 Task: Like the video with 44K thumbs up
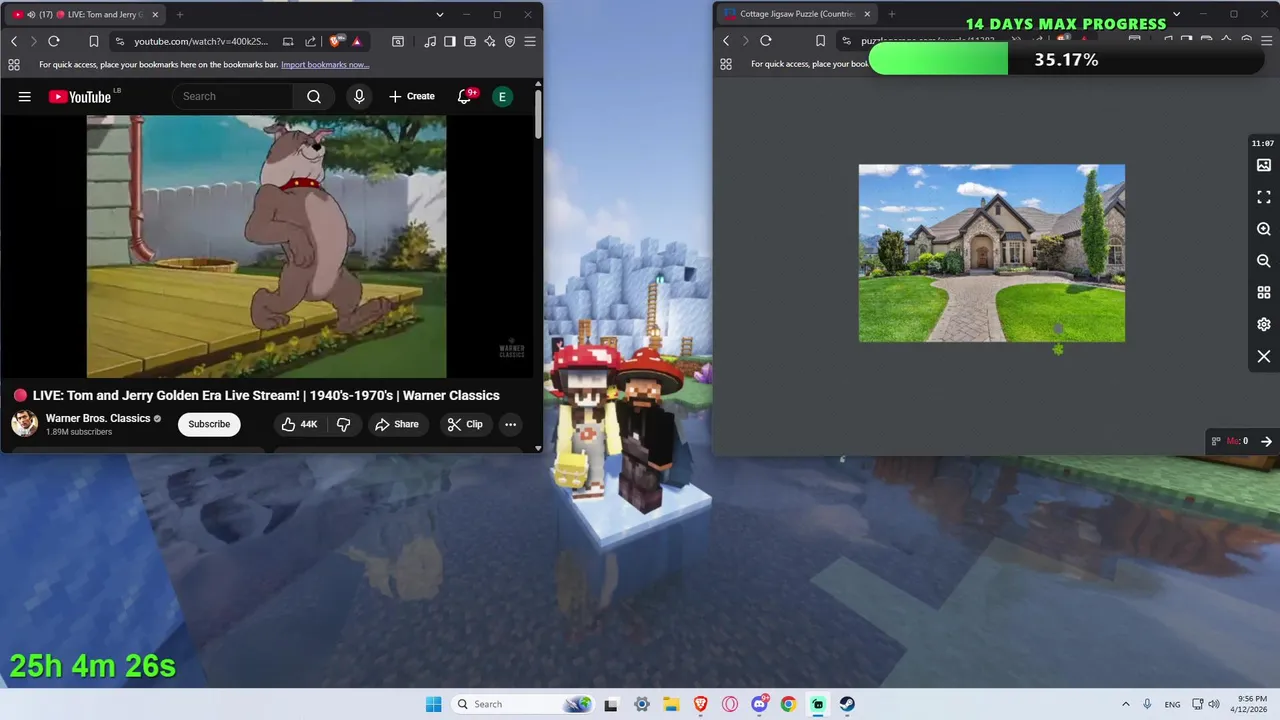tap(299, 424)
